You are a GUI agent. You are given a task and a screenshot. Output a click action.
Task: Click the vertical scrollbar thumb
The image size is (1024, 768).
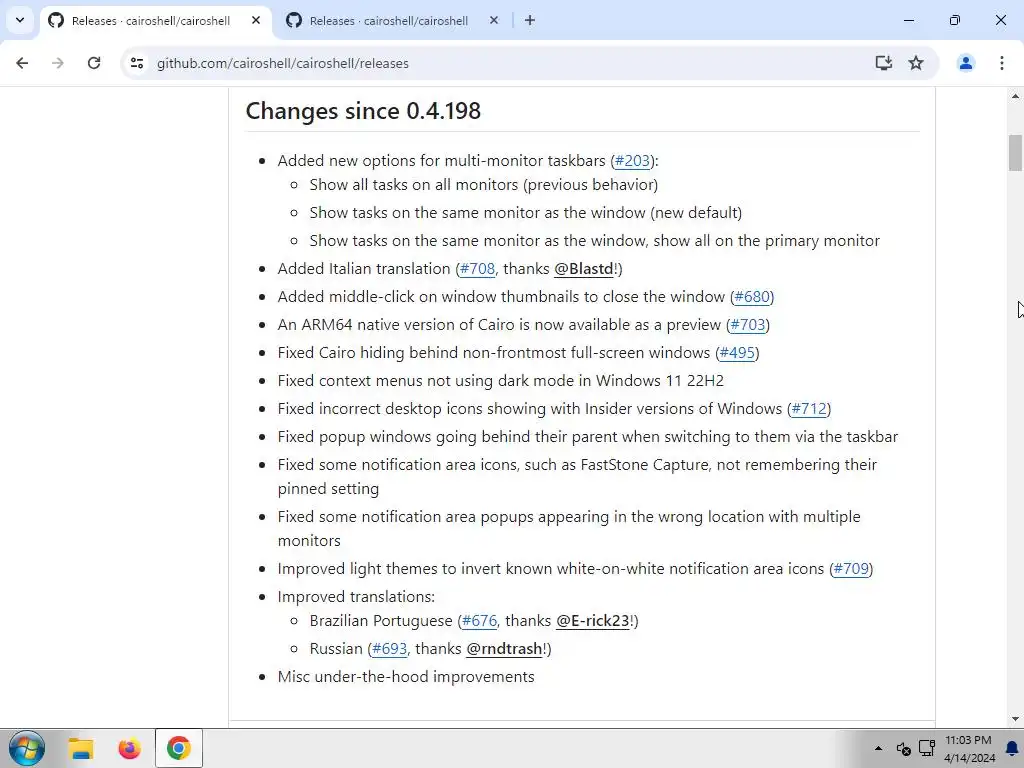point(1015,152)
